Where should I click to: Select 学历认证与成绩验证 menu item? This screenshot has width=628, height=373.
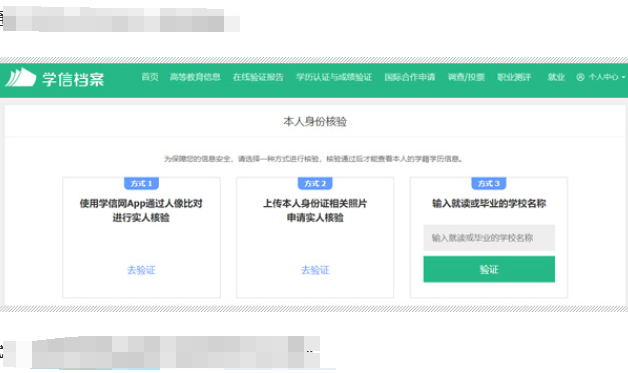click(x=334, y=77)
